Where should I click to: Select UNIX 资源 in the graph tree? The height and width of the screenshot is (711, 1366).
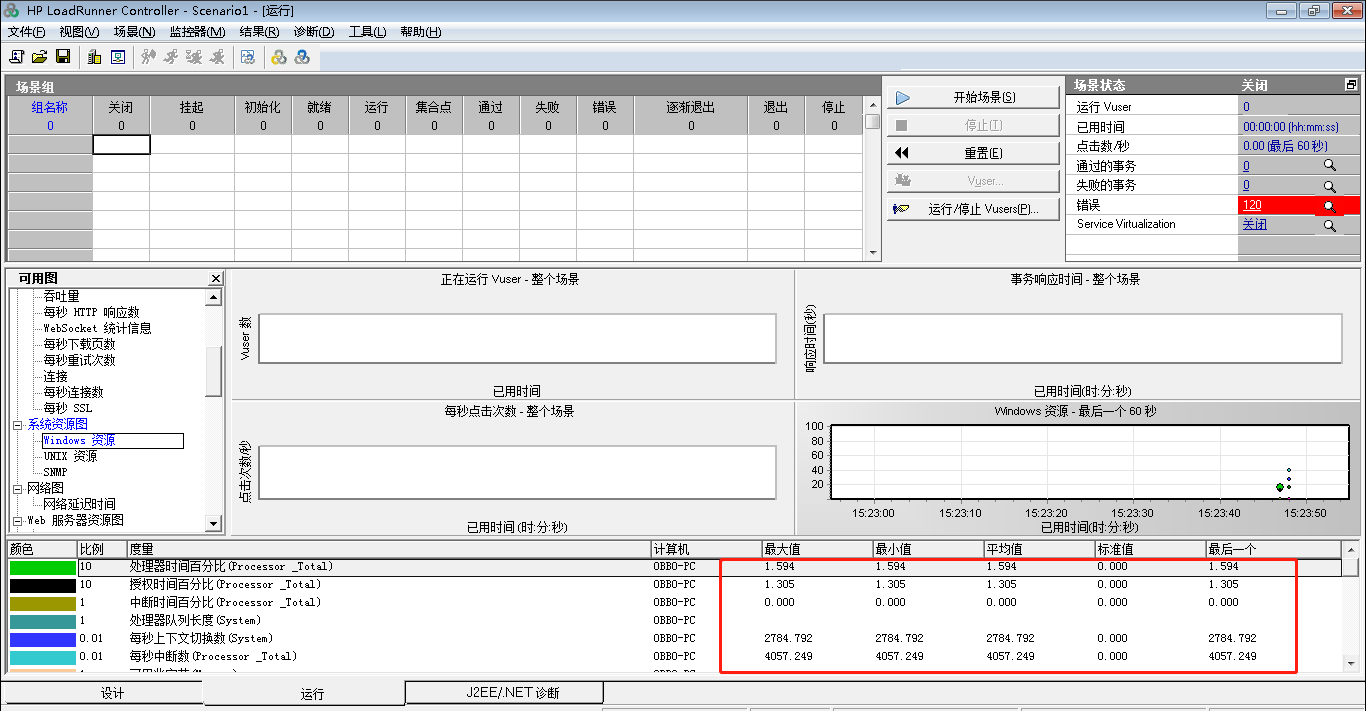tap(70, 457)
